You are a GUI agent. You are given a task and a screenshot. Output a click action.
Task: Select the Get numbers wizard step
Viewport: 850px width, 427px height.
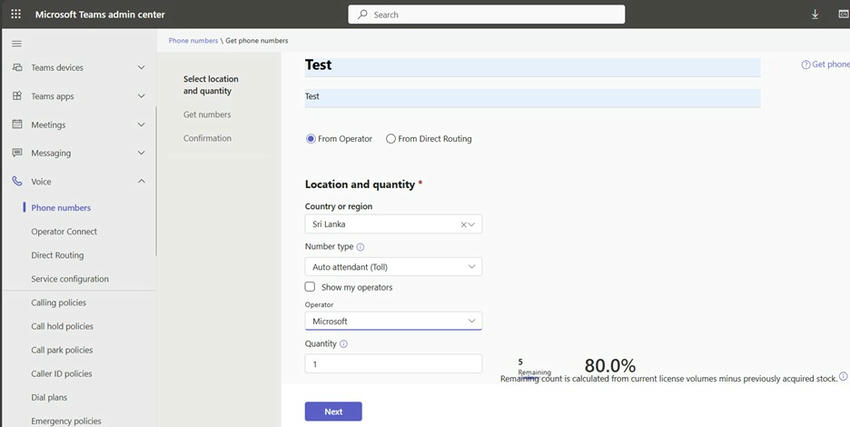207,114
